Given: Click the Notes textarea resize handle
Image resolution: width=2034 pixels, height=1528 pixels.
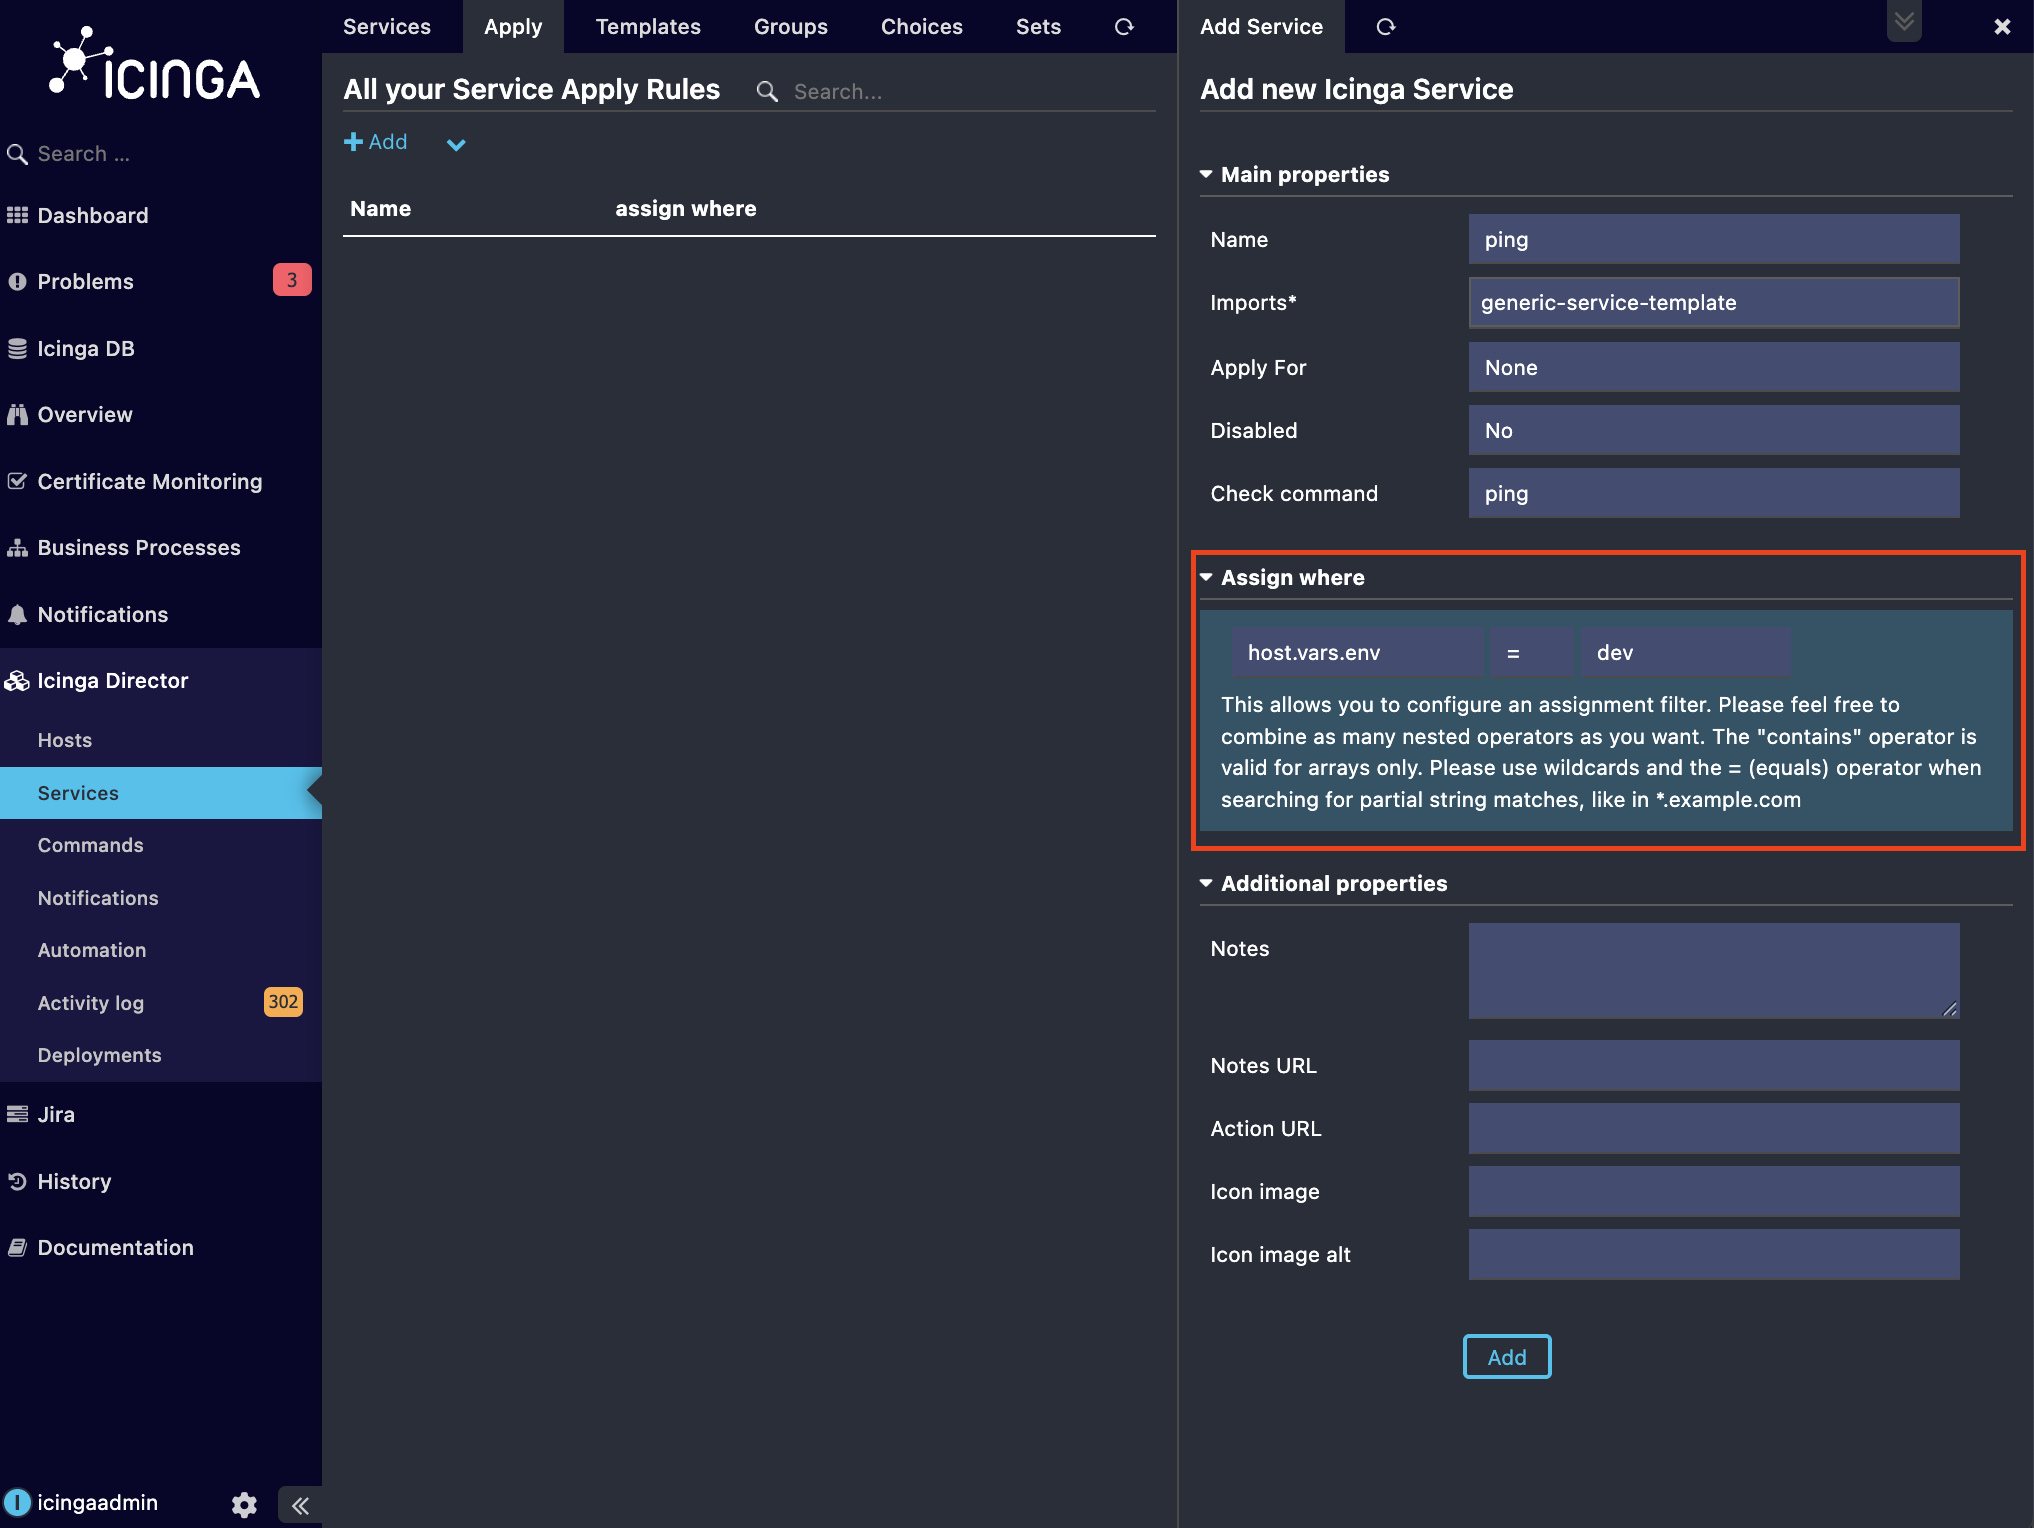Looking at the screenshot, I should pyautogui.click(x=1950, y=1009).
